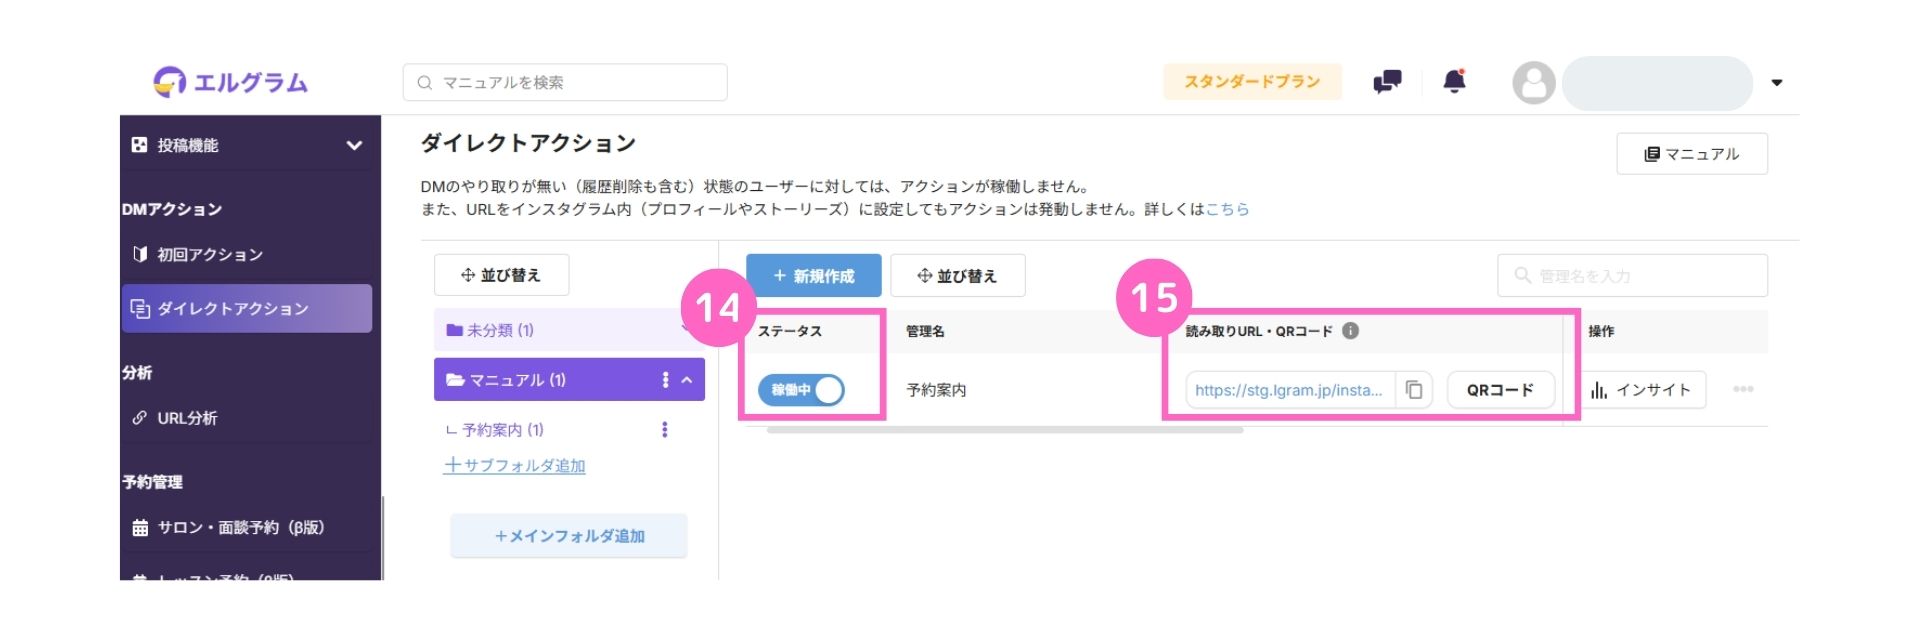Click the 新規作成 button

(813, 275)
